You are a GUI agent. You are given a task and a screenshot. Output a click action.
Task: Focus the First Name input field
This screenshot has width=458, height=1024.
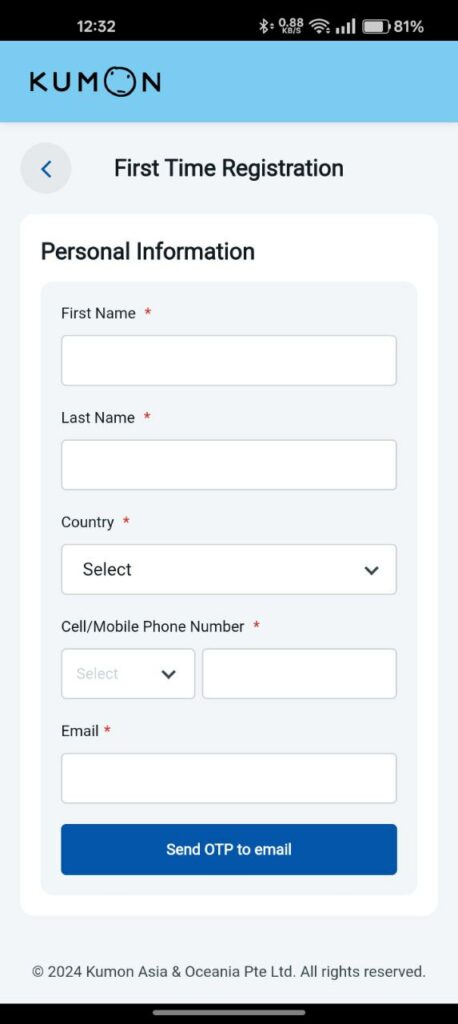229,360
